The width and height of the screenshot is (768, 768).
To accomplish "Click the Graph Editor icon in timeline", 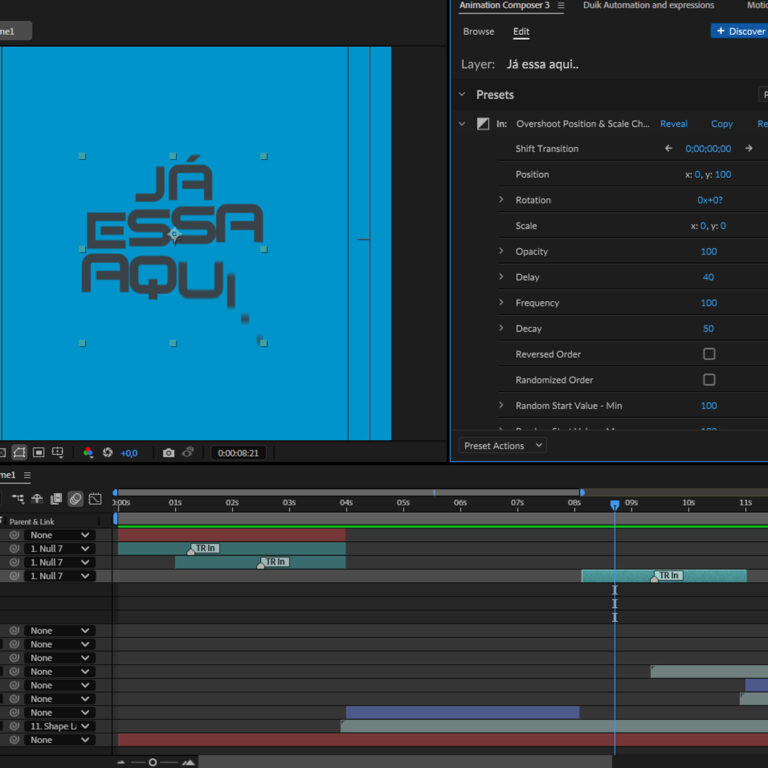I will pyautogui.click(x=95, y=499).
